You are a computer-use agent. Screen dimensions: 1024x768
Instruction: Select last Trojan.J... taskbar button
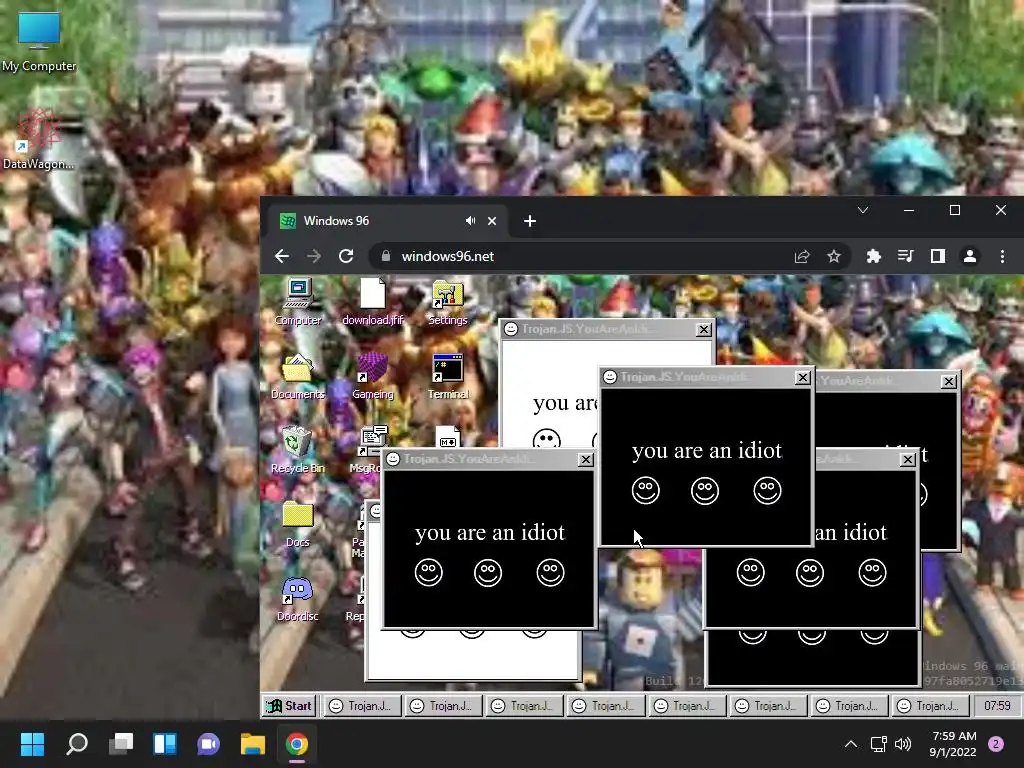tap(930, 706)
